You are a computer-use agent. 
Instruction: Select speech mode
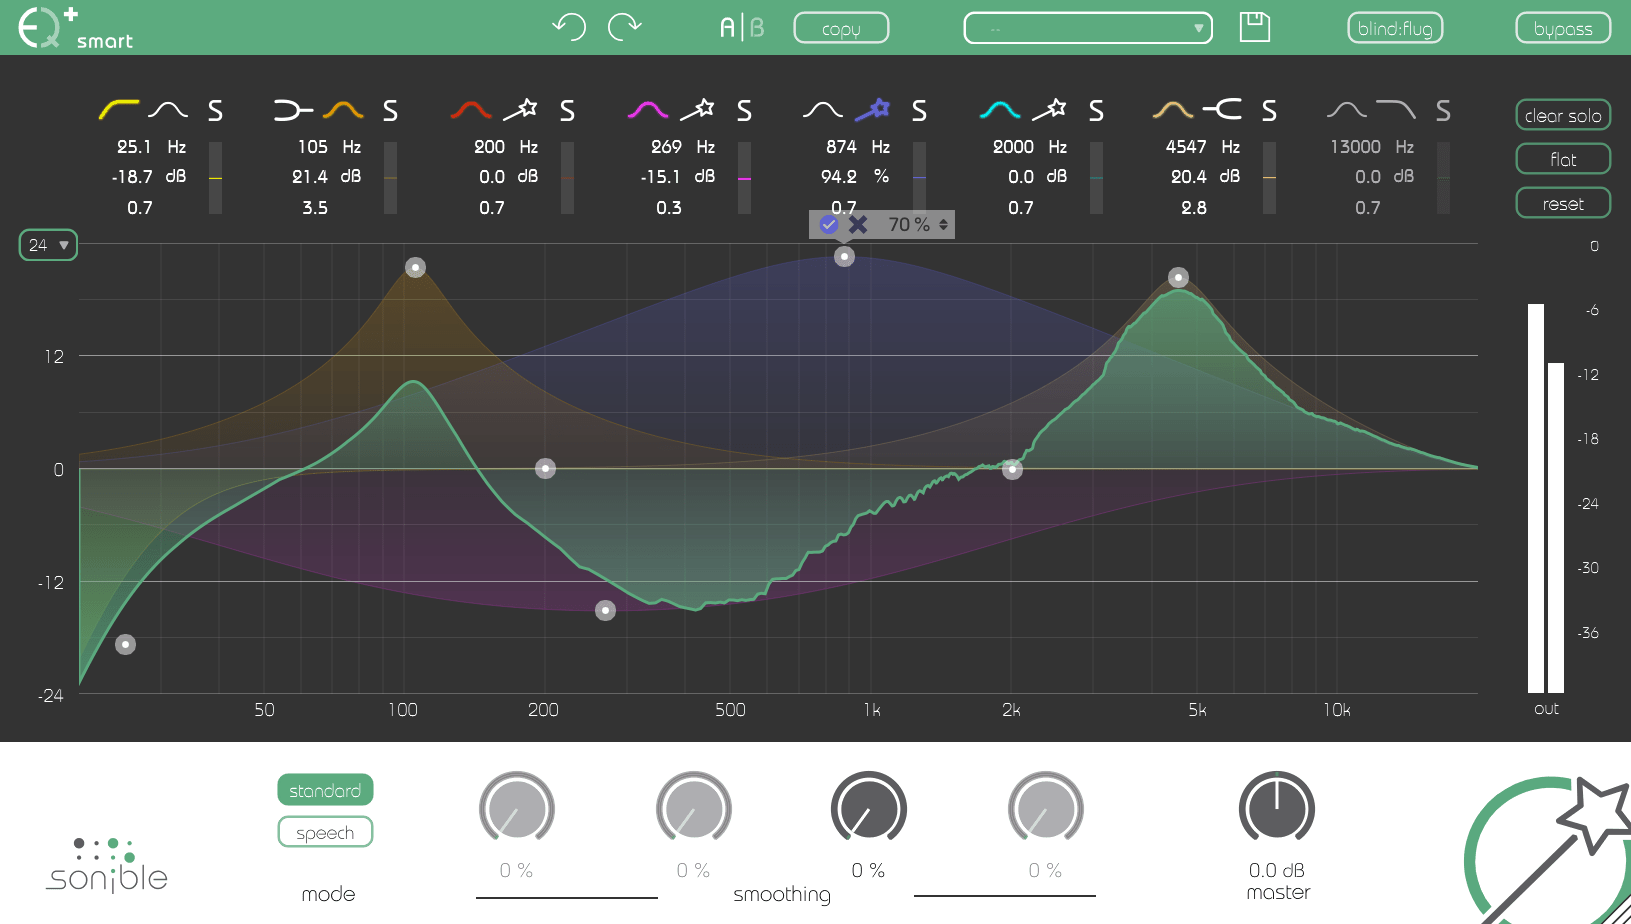coord(325,832)
